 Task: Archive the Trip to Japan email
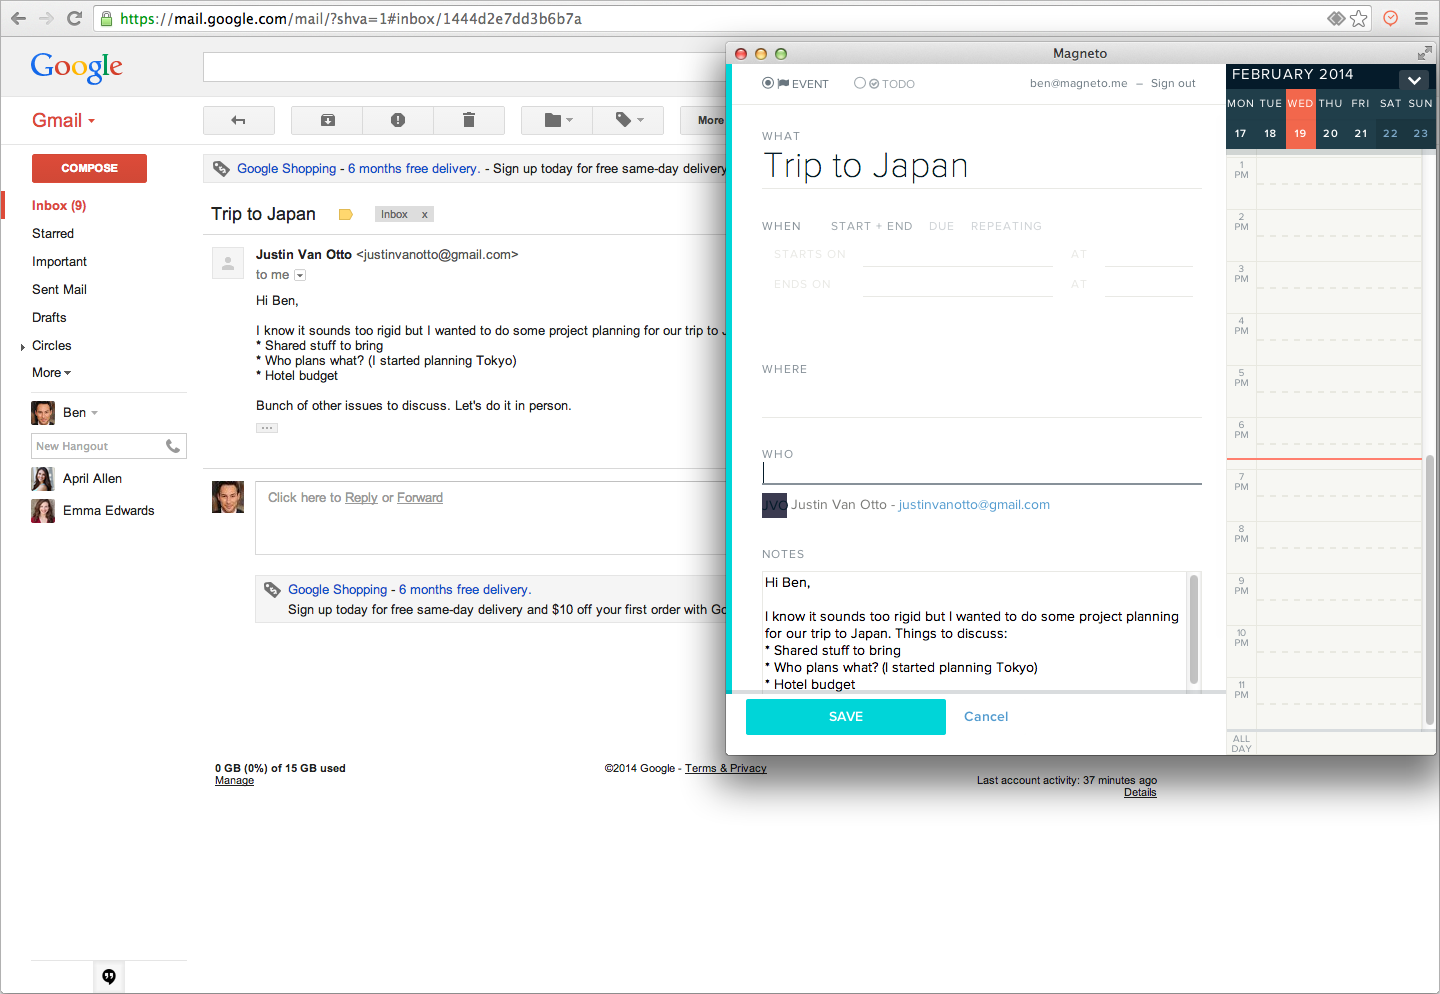point(328,120)
